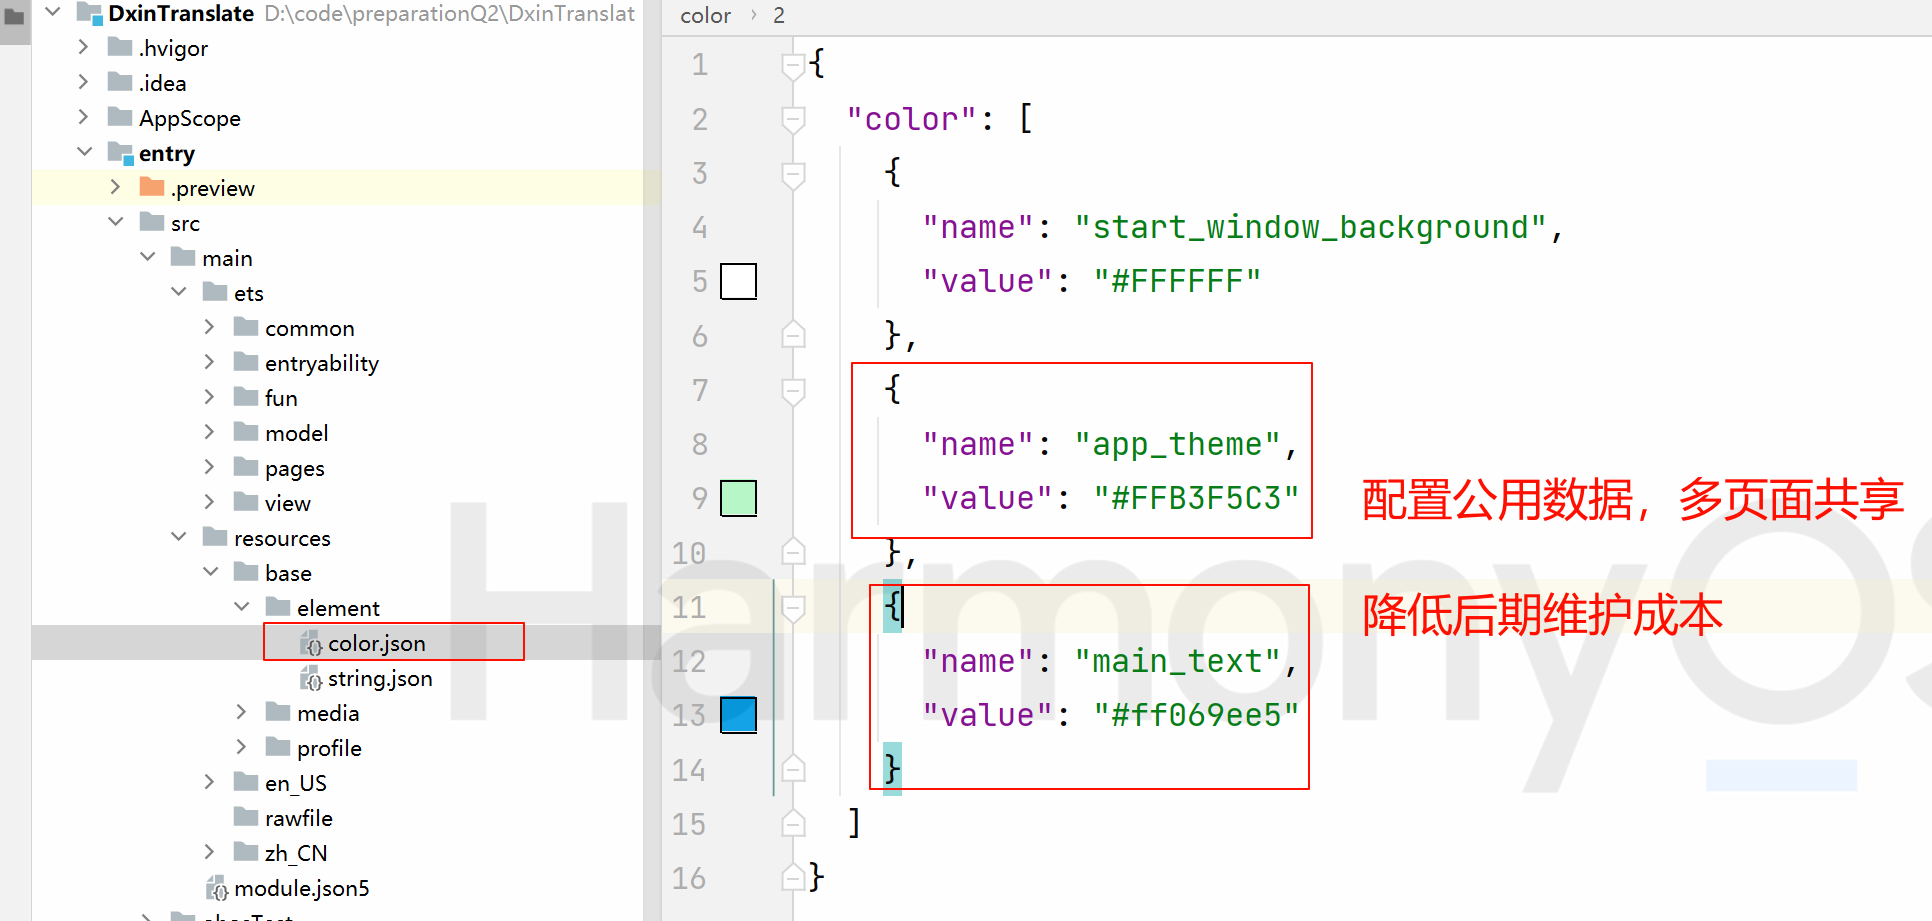The image size is (1932, 921).
Task: Expand the .preview folder
Action: coord(116,187)
